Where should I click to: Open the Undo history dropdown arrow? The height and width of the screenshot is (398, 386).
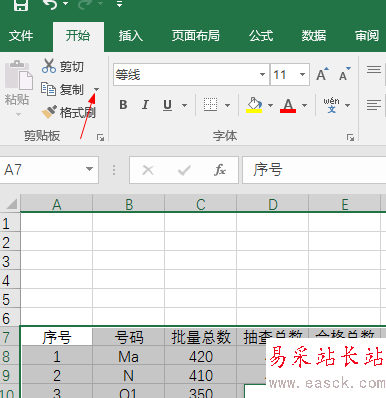(x=65, y=4)
